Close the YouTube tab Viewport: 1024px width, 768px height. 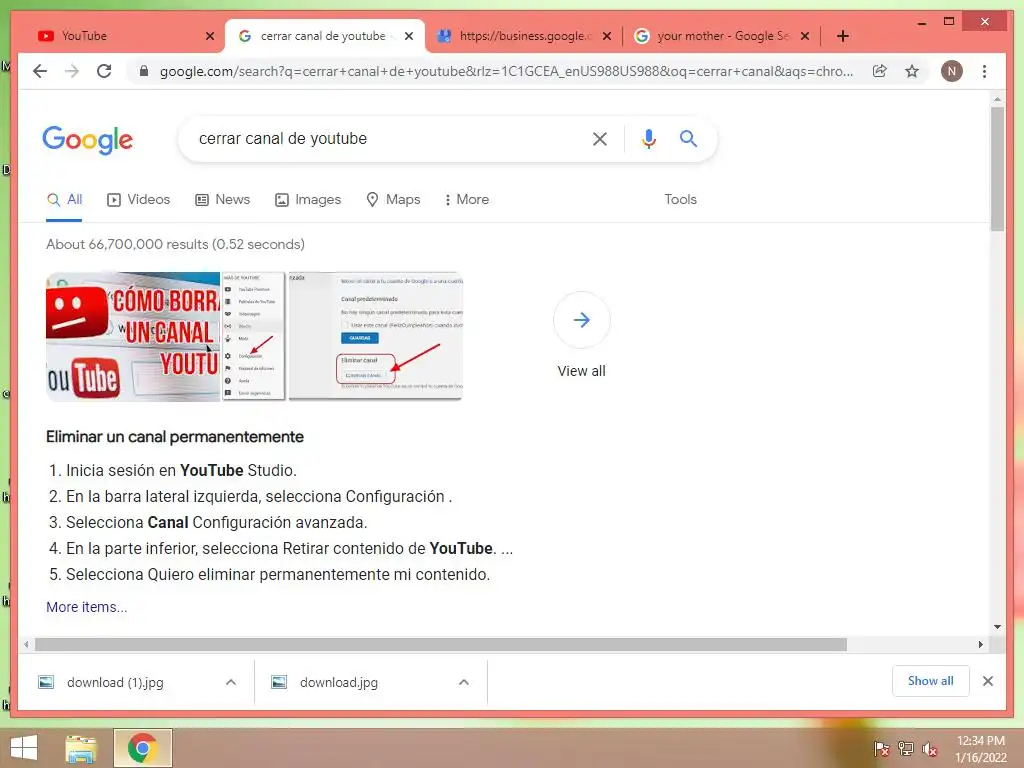(x=210, y=36)
